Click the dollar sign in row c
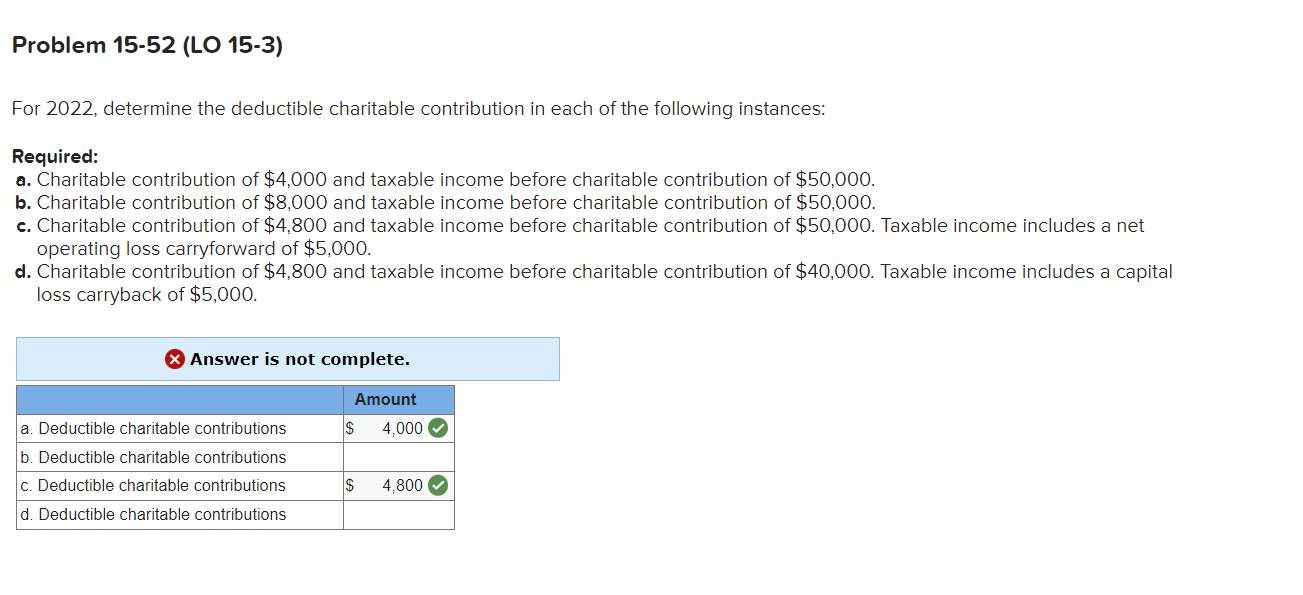This screenshot has width=1303, height=595. 349,486
